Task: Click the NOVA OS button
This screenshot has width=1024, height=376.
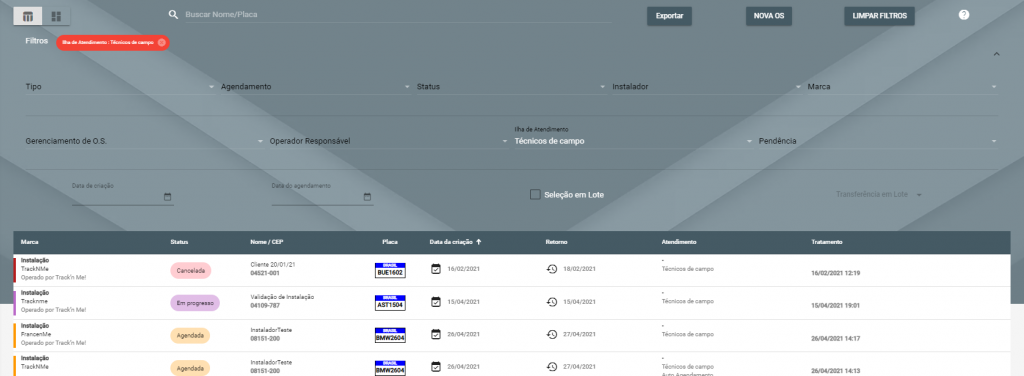Action: point(769,16)
